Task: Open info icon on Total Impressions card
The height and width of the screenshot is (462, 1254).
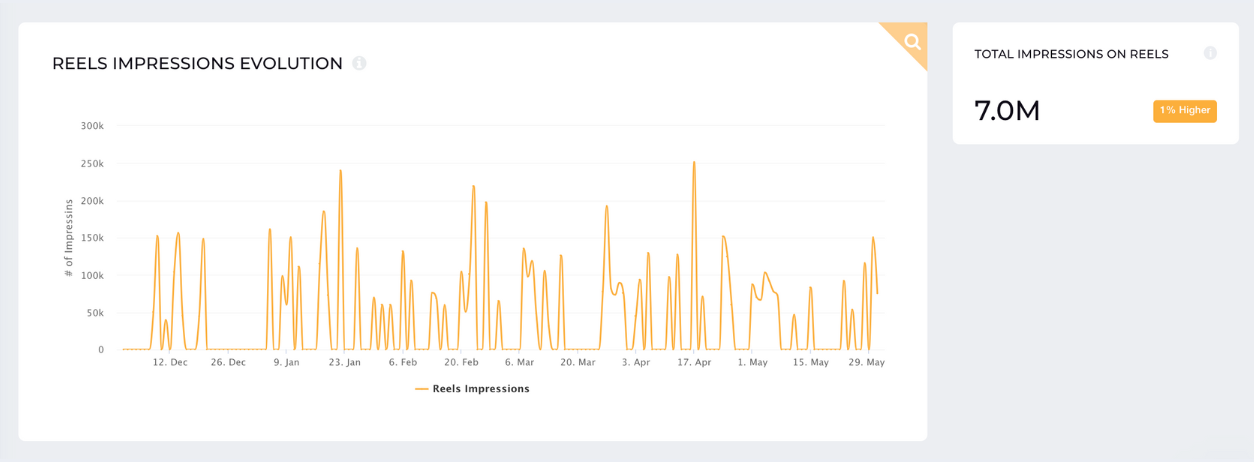Action: (1210, 53)
